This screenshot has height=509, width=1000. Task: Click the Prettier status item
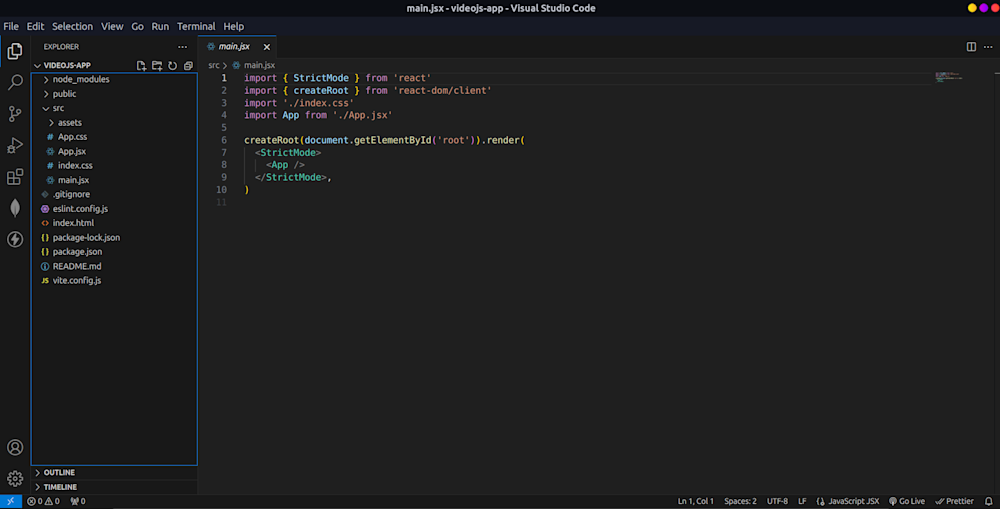click(954, 501)
